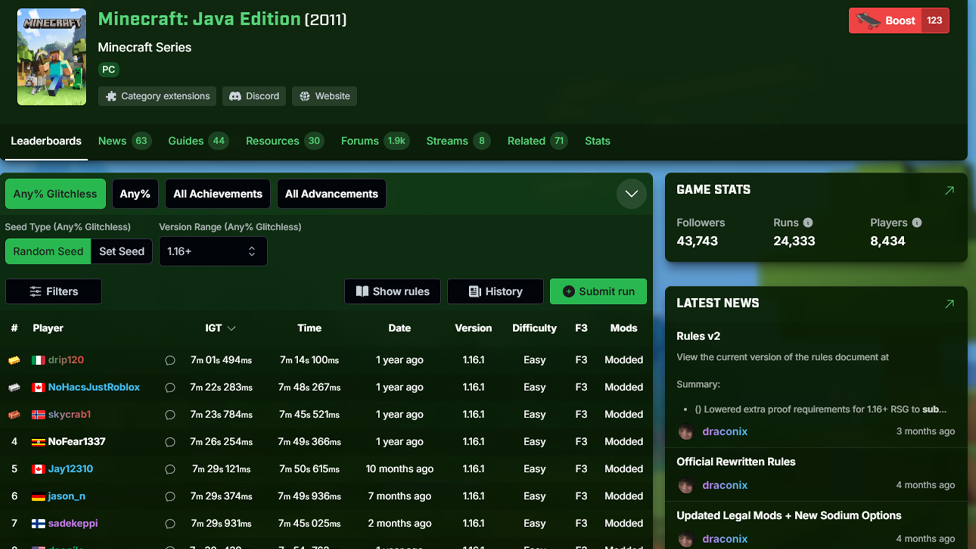Click the PC platform badge
The height and width of the screenshot is (549, 976).
(108, 70)
